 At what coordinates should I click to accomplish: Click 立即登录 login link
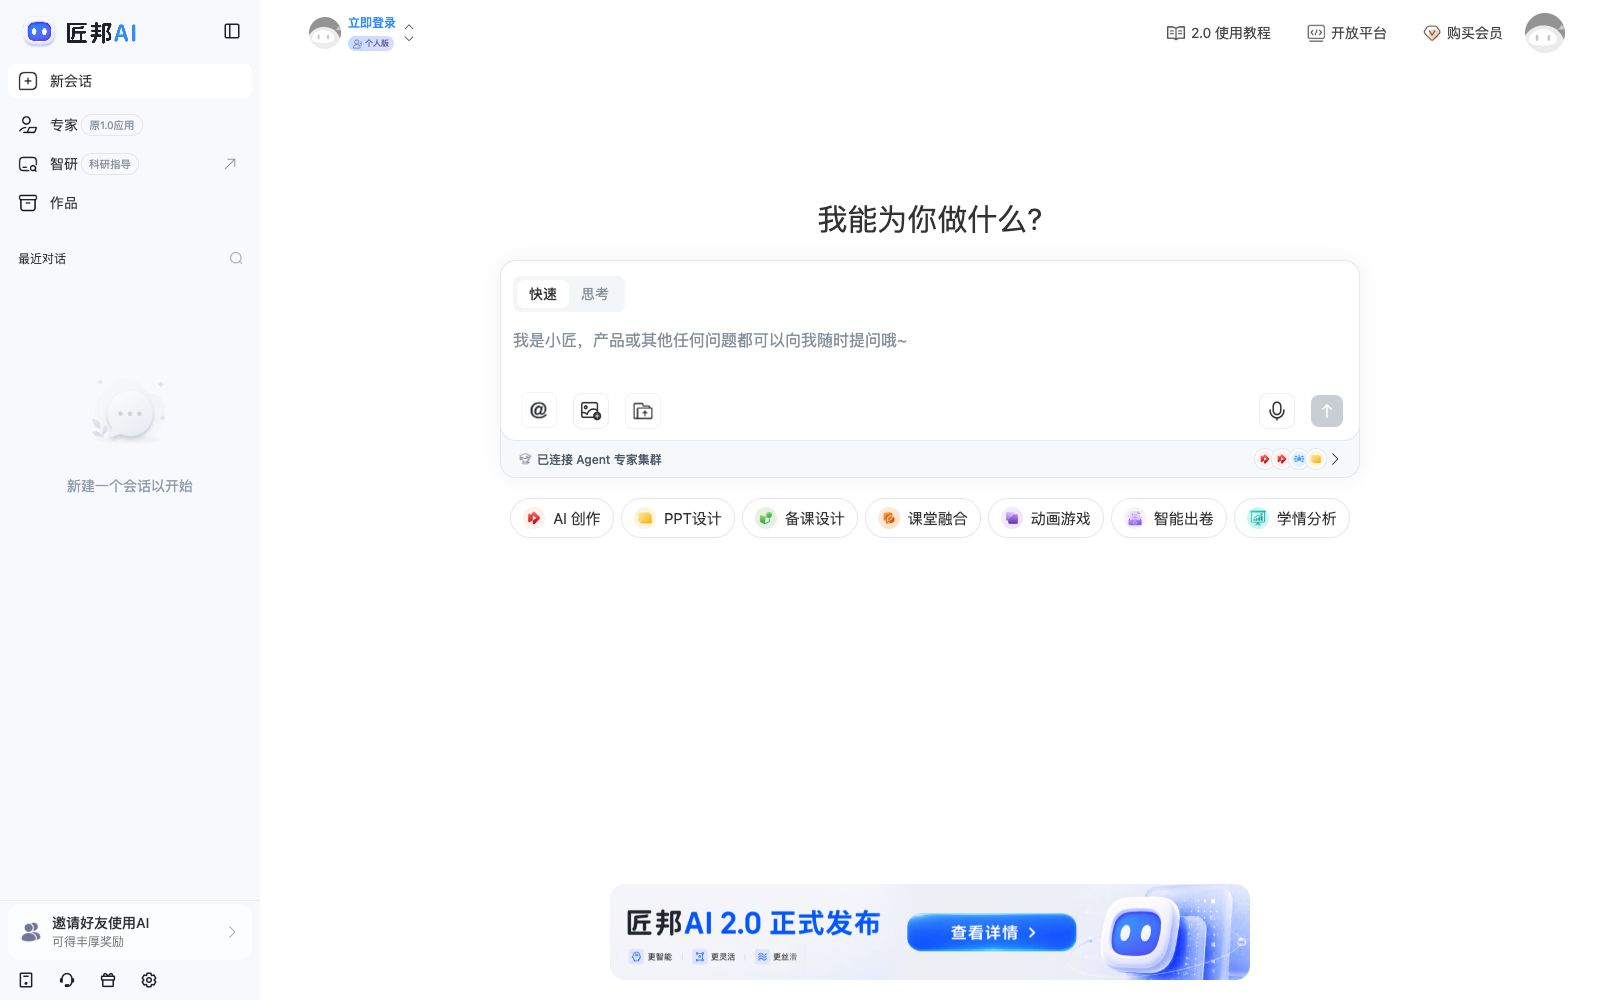372,23
